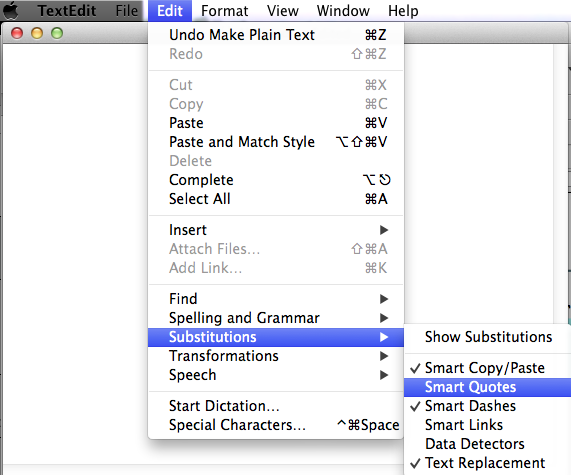Screen dimensions: 571x475
Task: Click Show Substitutions
Action: 487,337
